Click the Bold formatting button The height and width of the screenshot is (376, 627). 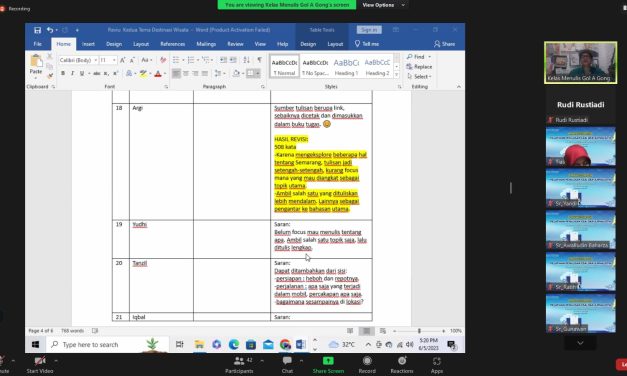[63, 73]
